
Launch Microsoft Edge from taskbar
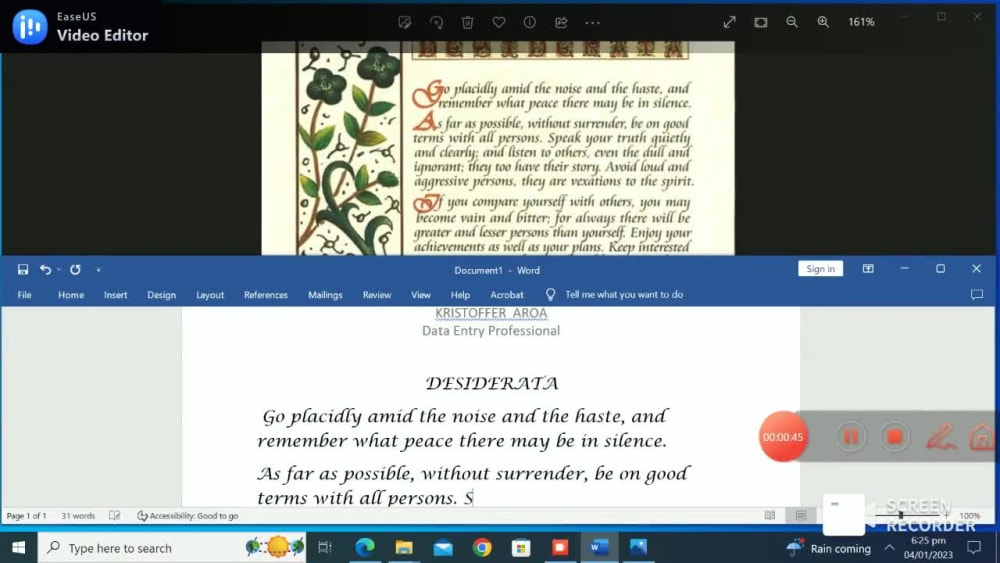pyautogui.click(x=365, y=548)
